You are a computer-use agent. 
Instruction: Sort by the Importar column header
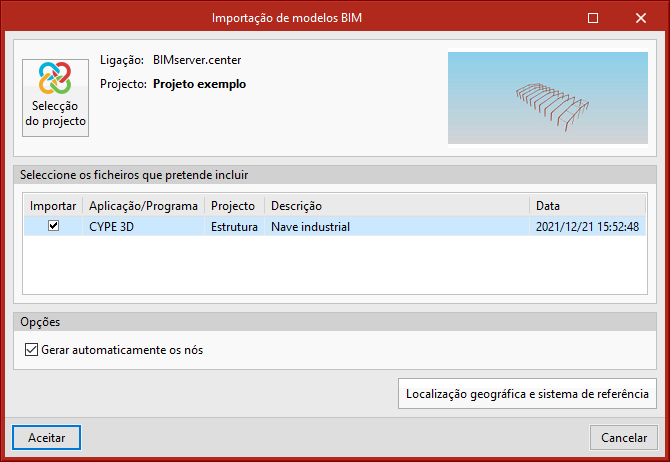pos(53,206)
